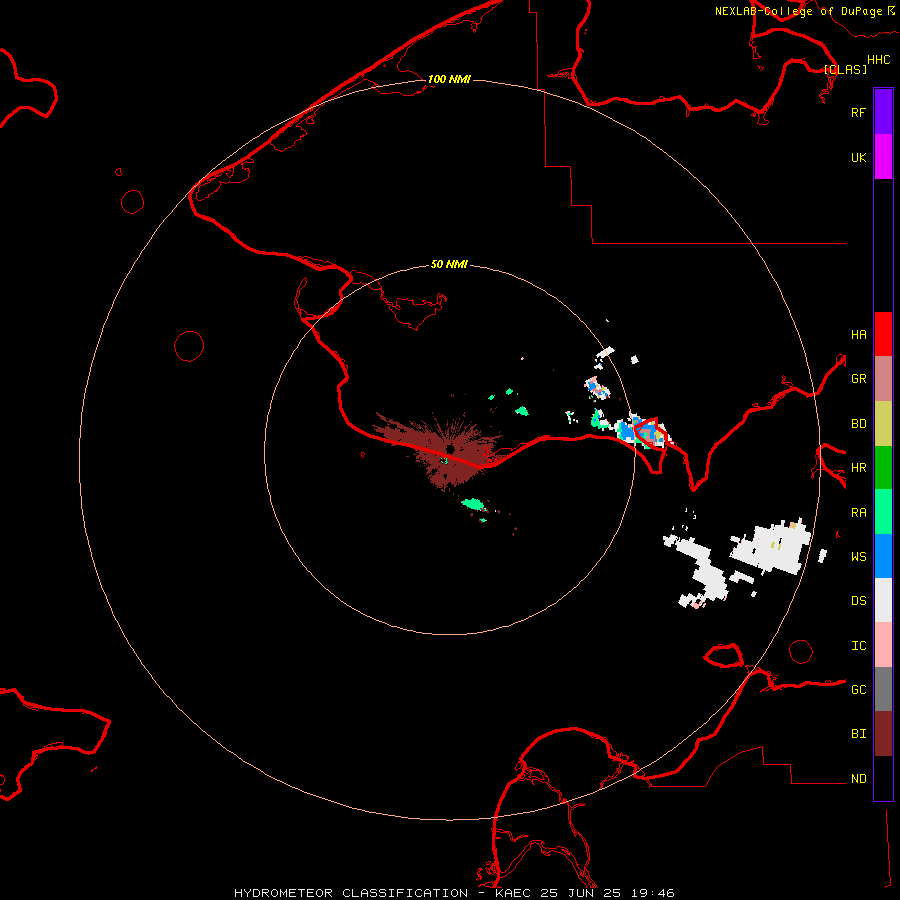
Task: Click the DS legend label
Action: click(858, 601)
